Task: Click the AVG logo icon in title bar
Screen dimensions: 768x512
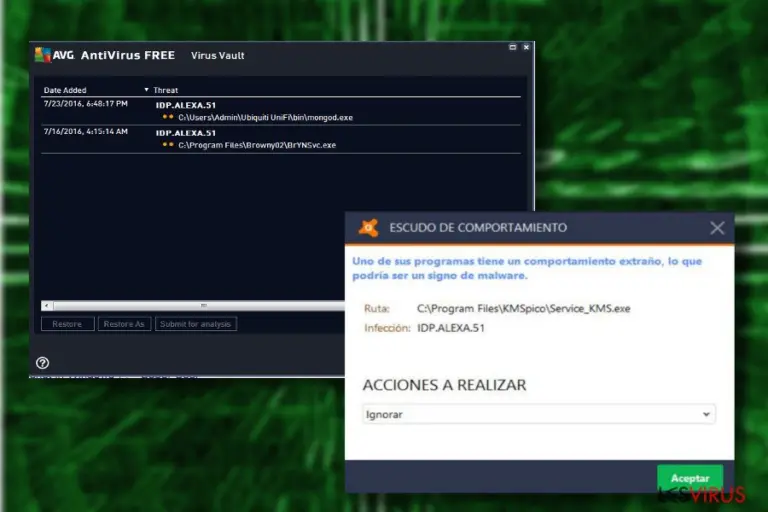Action: (x=43, y=55)
